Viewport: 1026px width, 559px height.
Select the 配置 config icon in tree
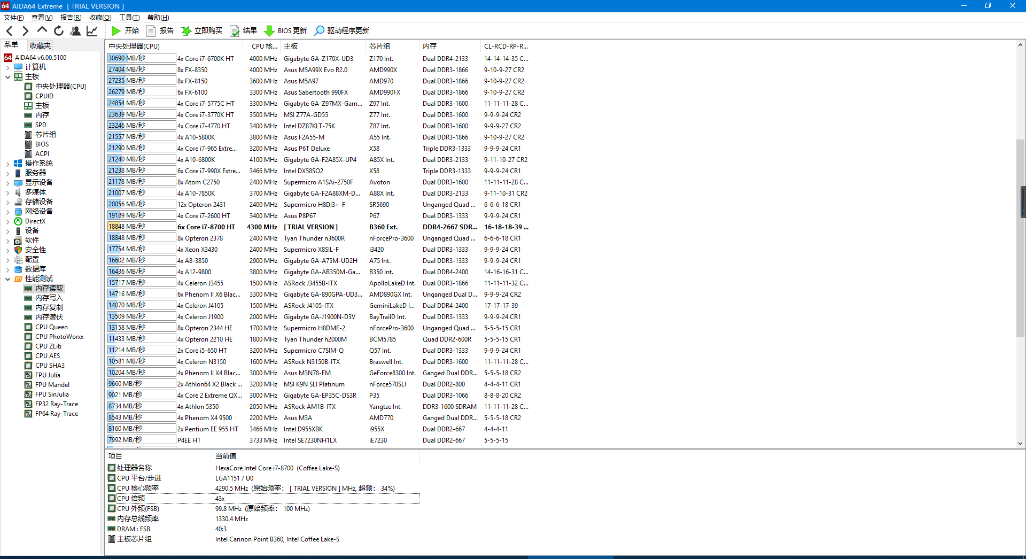18,259
